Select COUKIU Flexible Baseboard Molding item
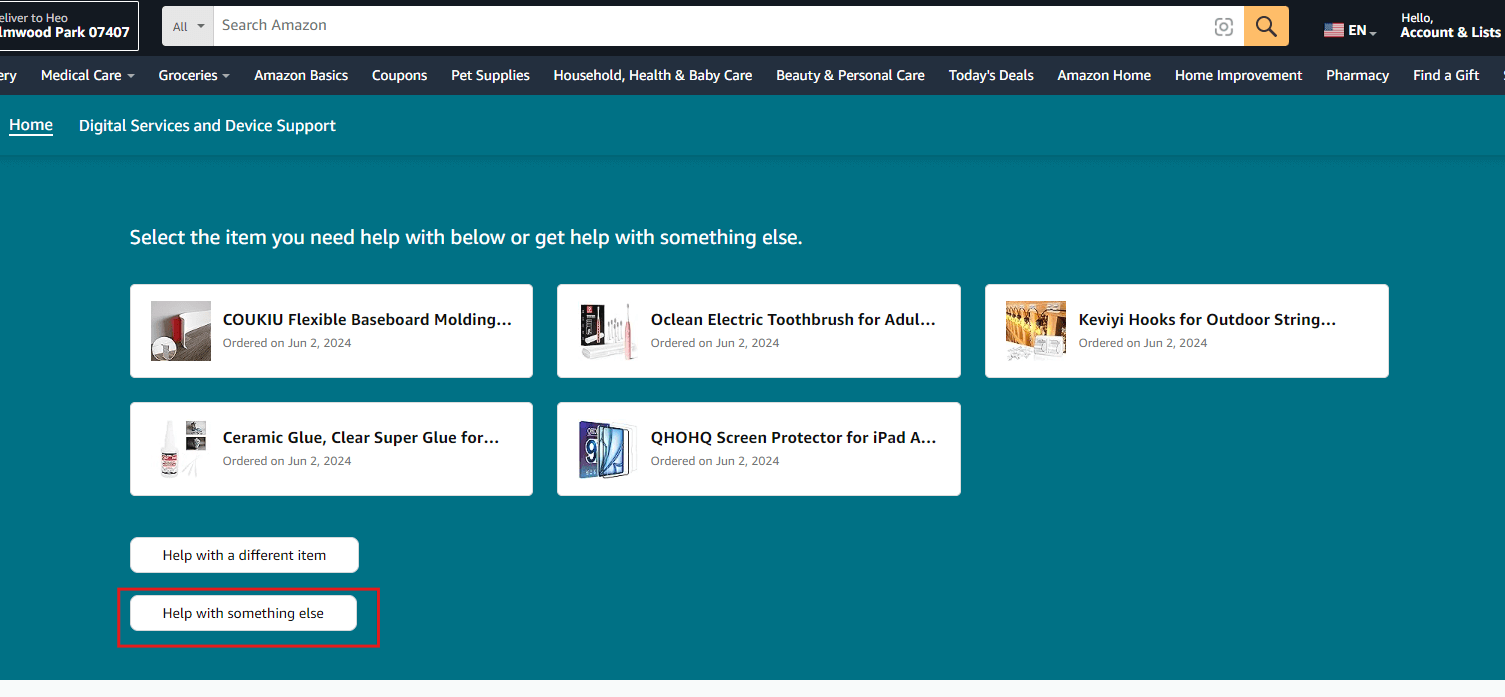 [331, 331]
